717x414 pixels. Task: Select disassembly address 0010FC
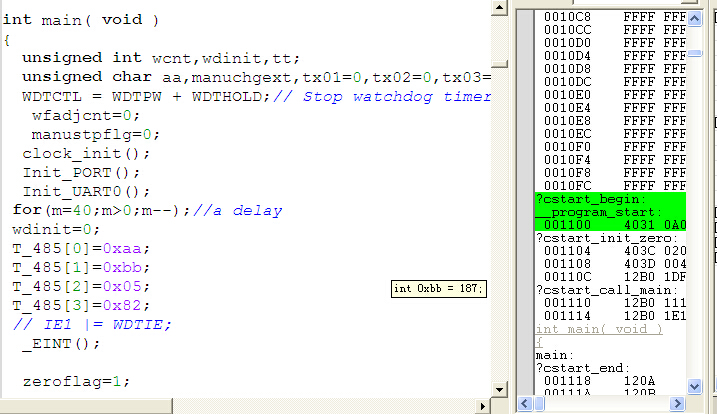[x=567, y=186]
